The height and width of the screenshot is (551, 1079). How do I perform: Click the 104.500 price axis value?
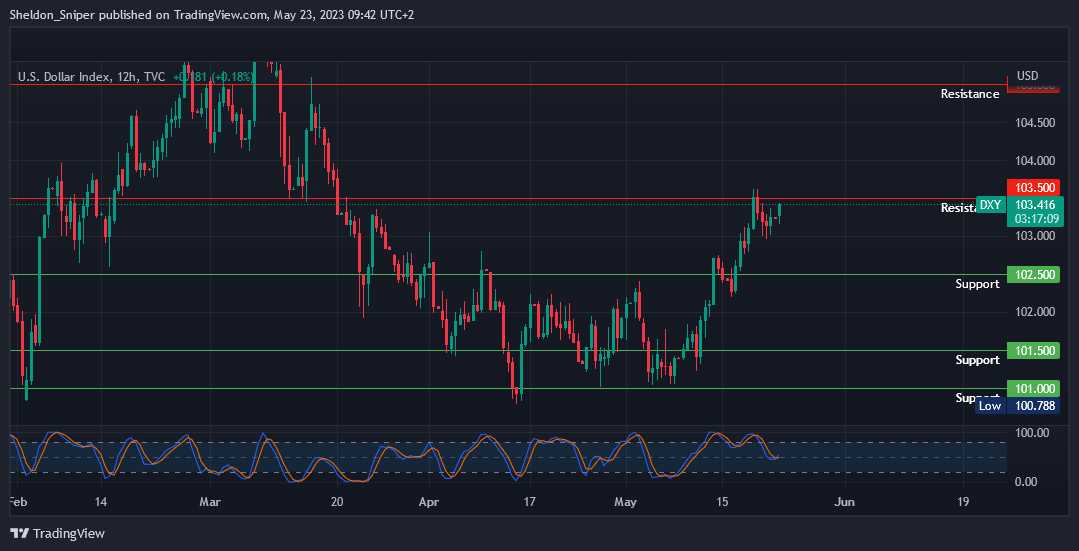coord(1035,122)
